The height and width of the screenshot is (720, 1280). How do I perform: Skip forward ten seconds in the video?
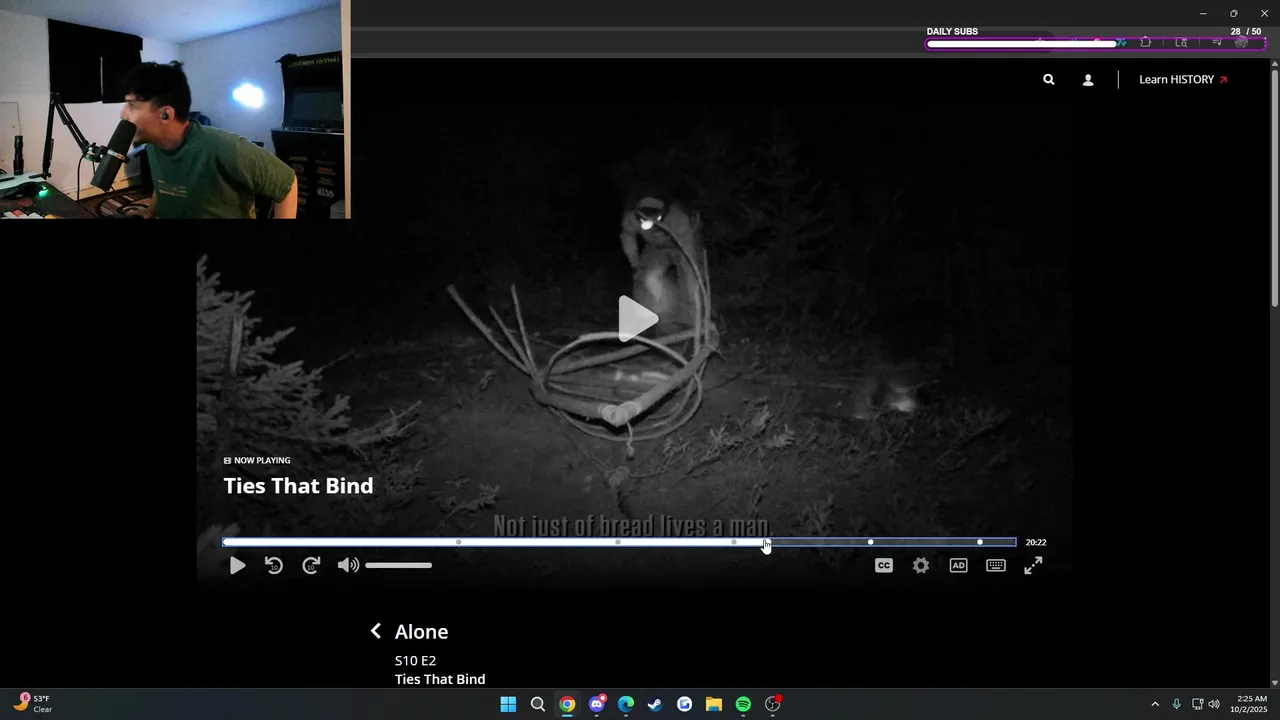point(311,566)
